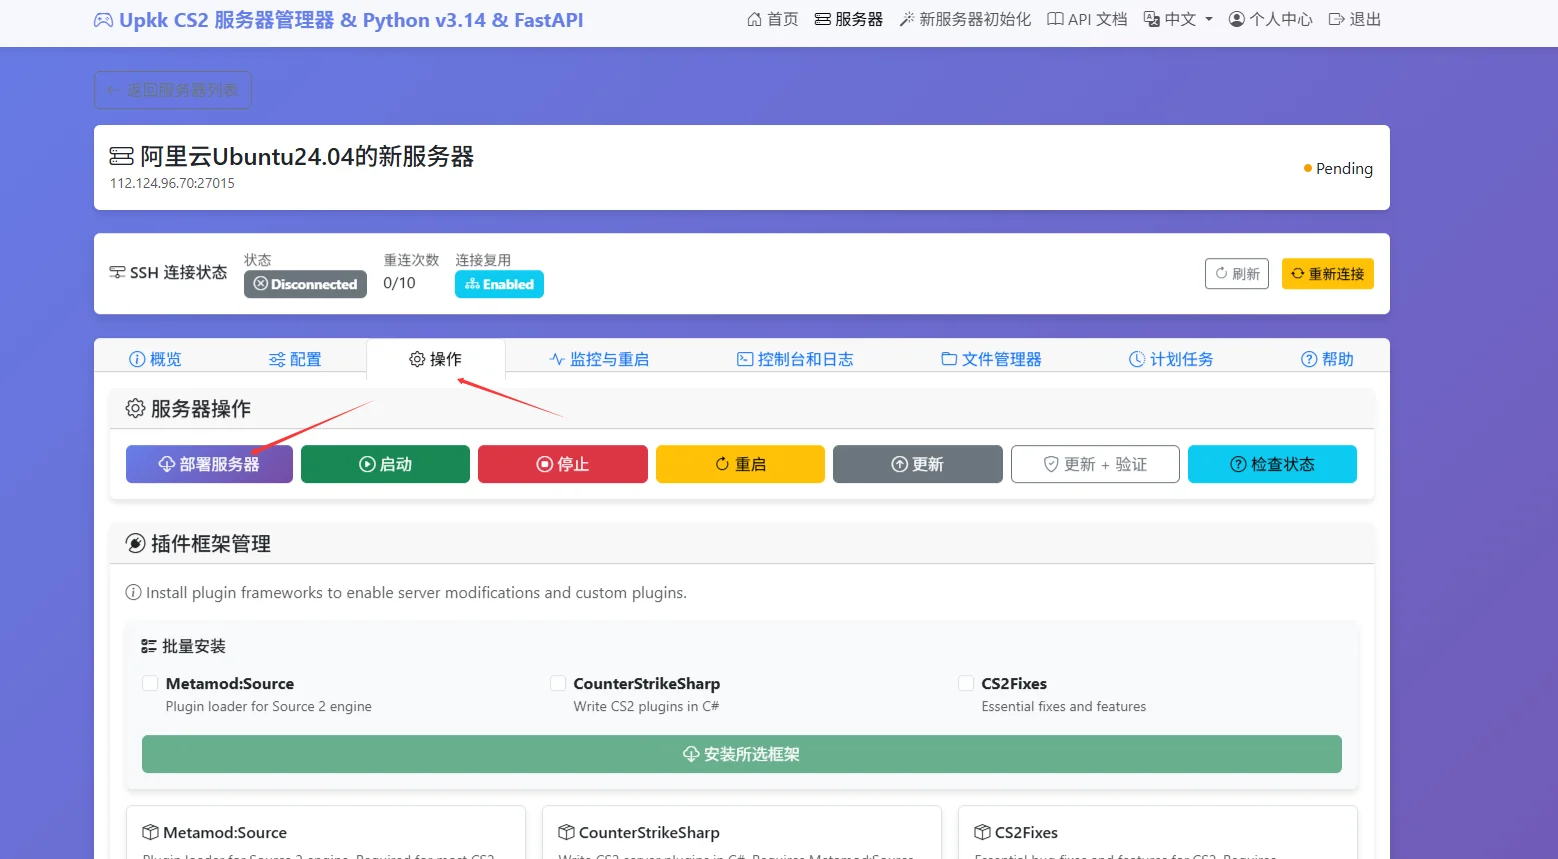Click the green Install Selected Frameworks button
This screenshot has width=1558, height=859.
pyautogui.click(x=741, y=754)
